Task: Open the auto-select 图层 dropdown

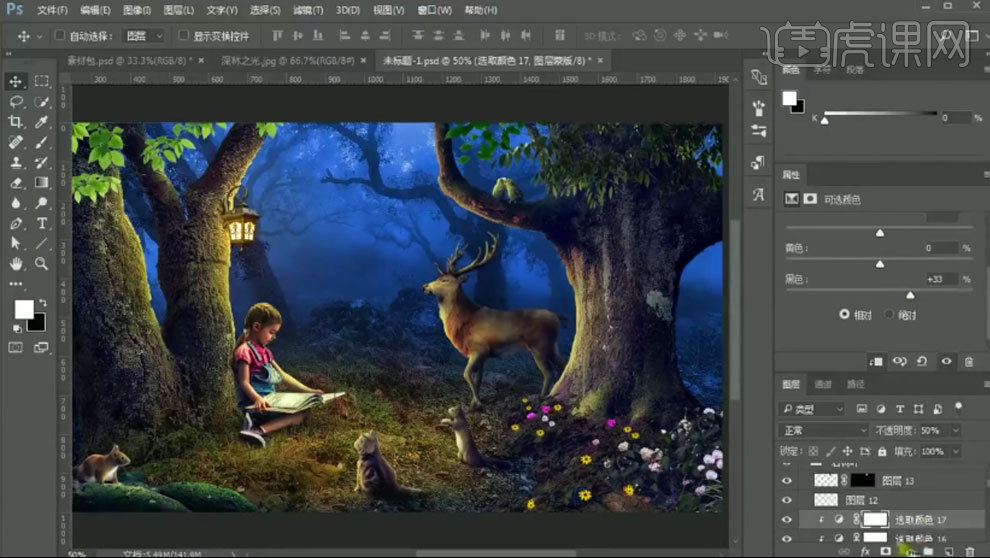Action: pos(143,36)
